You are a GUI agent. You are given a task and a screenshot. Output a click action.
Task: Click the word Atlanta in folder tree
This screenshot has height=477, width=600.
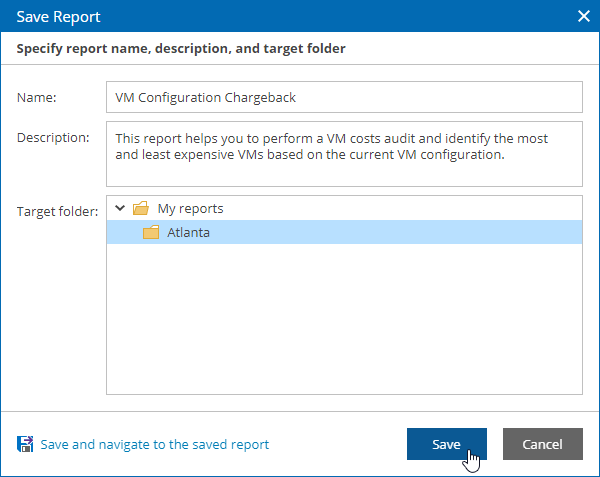(188, 232)
